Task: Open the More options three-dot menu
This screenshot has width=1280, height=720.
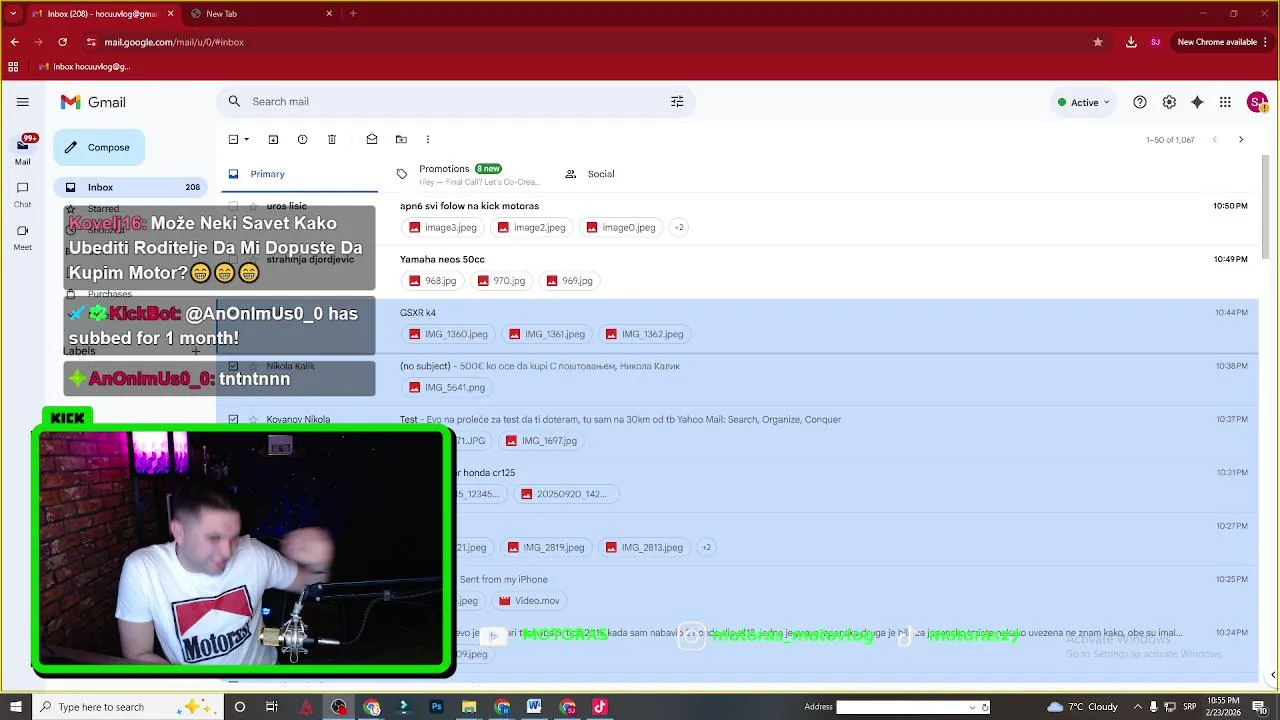Action: pyautogui.click(x=428, y=140)
